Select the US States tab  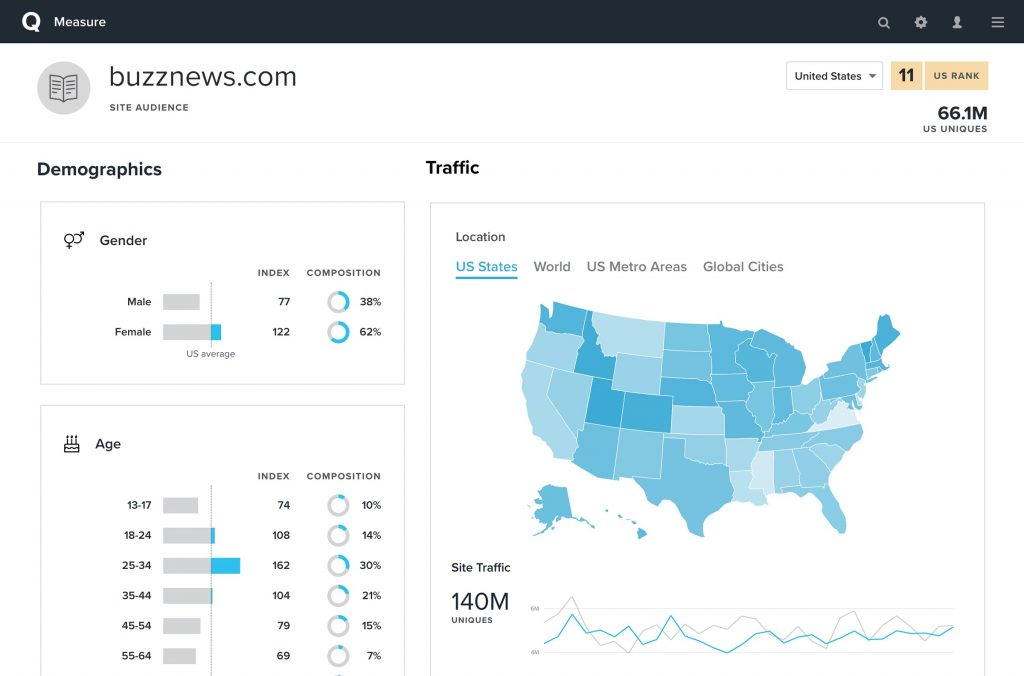click(x=487, y=266)
